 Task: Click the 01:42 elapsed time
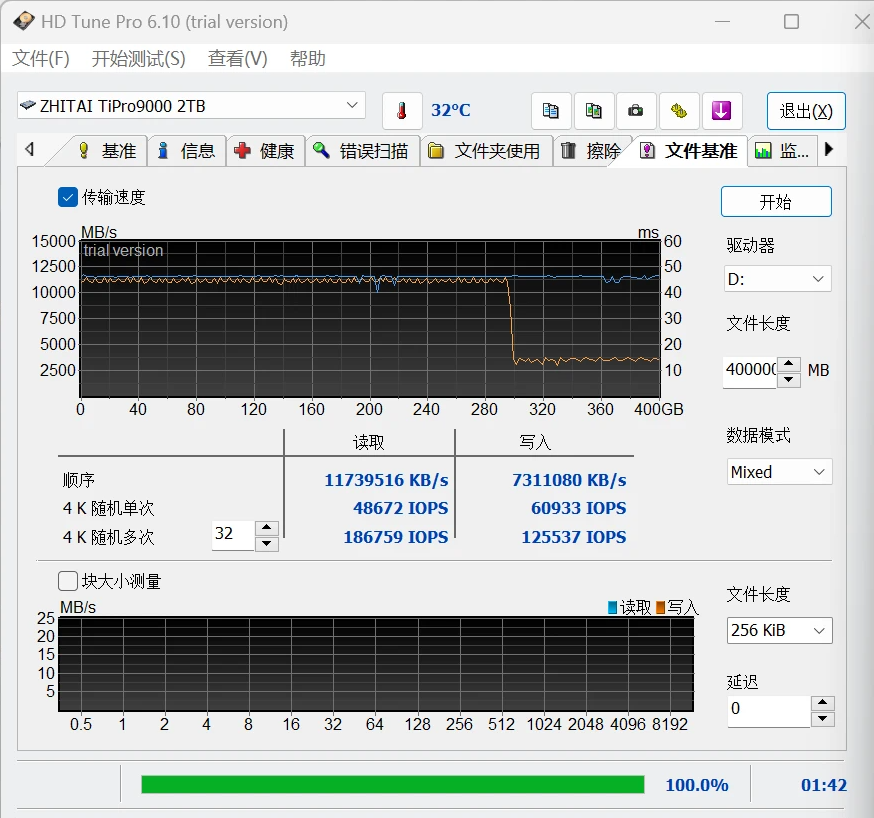[x=824, y=785]
